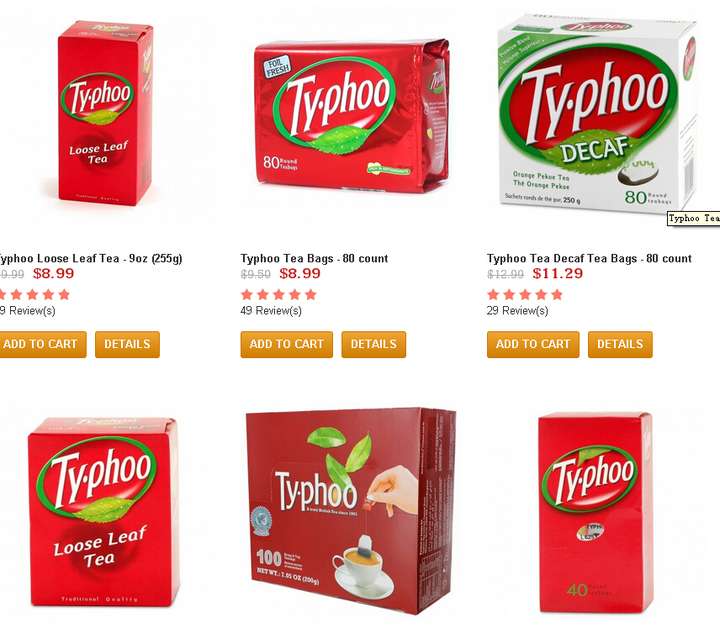Add Typhoo Loose Leaf Tea to cart
Image resolution: width=720 pixels, height=644 pixels.
tap(42, 344)
